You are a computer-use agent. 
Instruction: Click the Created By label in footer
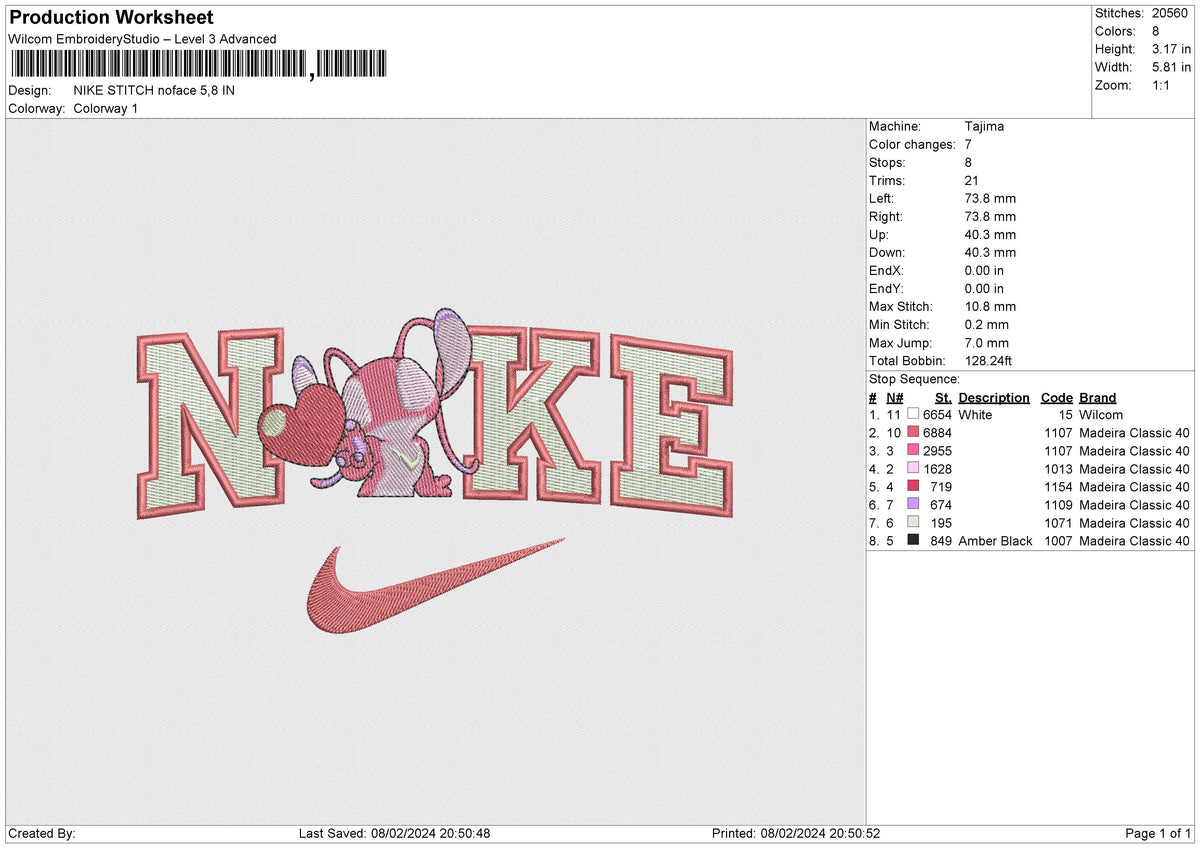coord(41,833)
